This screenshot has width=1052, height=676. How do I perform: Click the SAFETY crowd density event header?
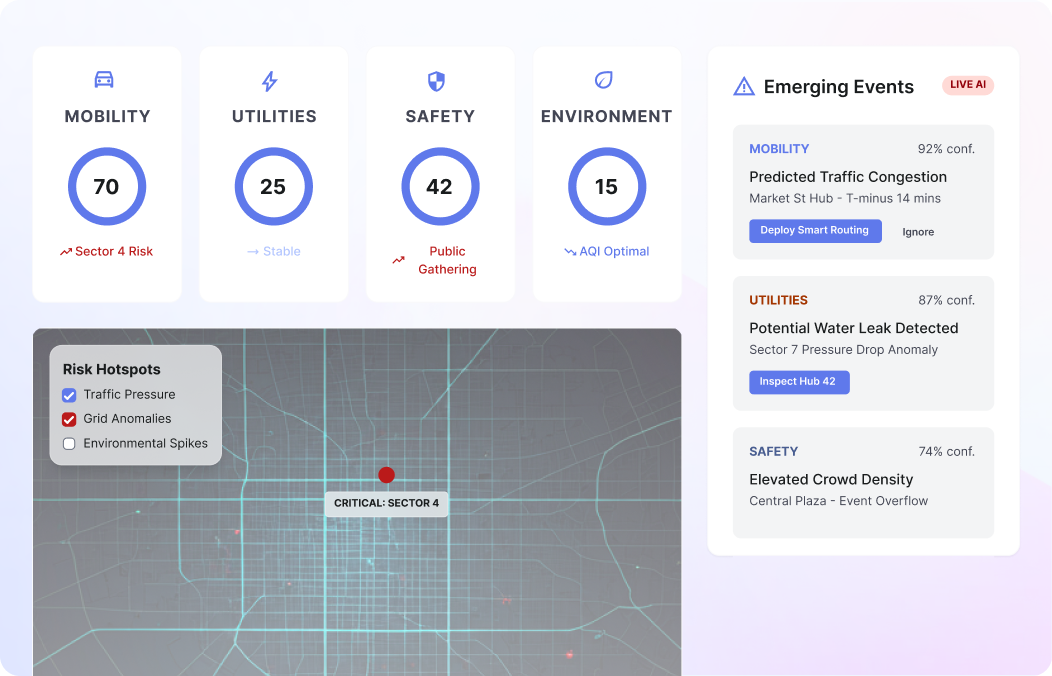775,451
